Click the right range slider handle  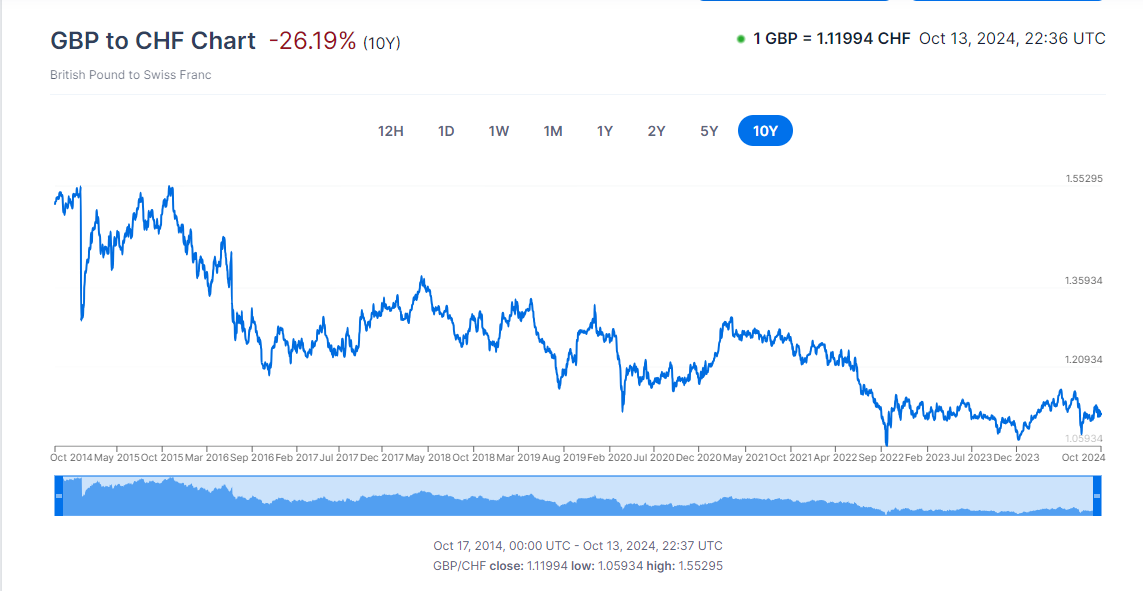click(x=1097, y=496)
